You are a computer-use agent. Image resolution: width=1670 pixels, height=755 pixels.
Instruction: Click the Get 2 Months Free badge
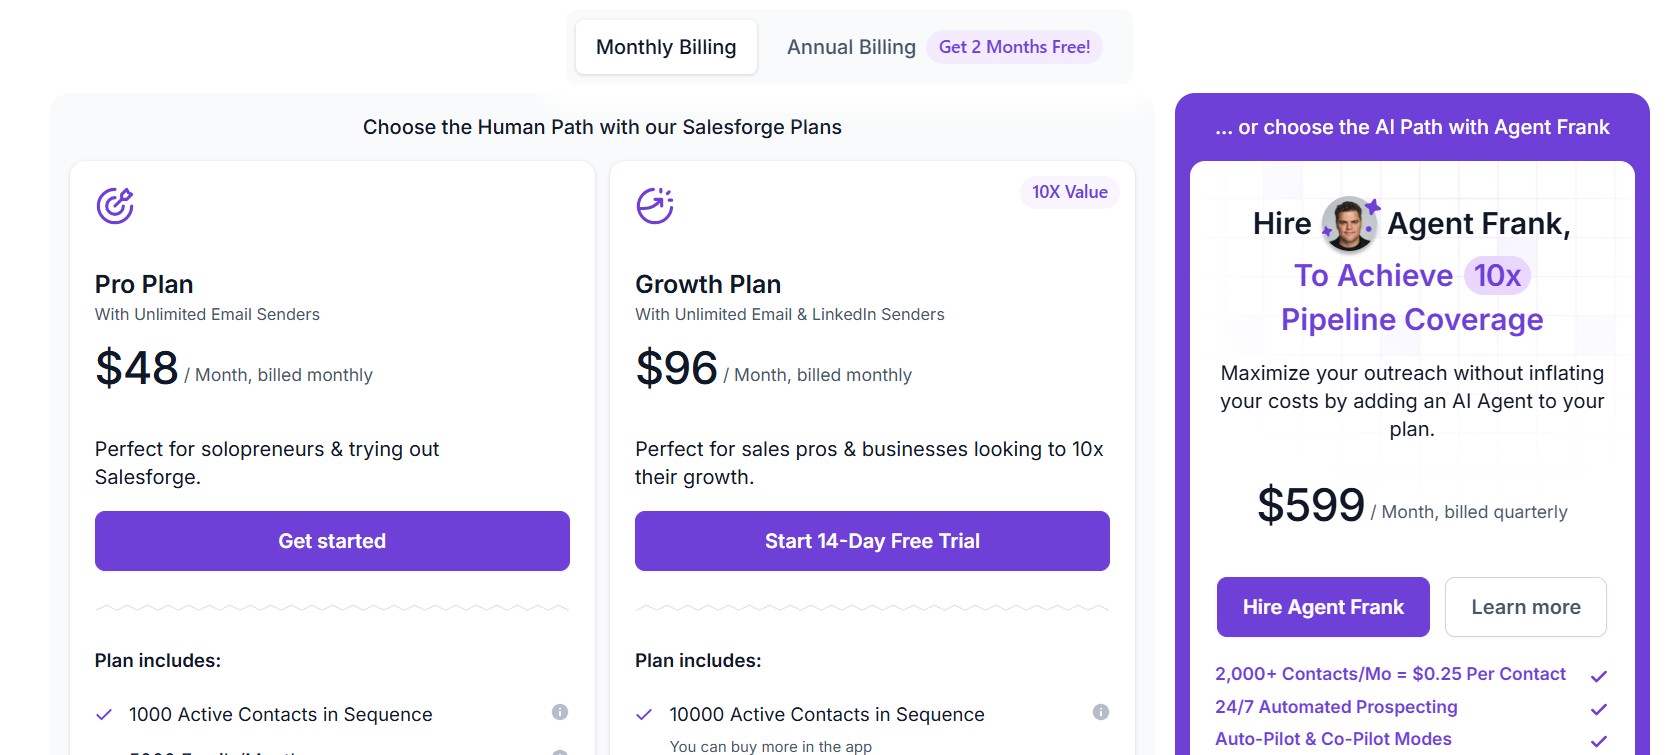[1014, 46]
